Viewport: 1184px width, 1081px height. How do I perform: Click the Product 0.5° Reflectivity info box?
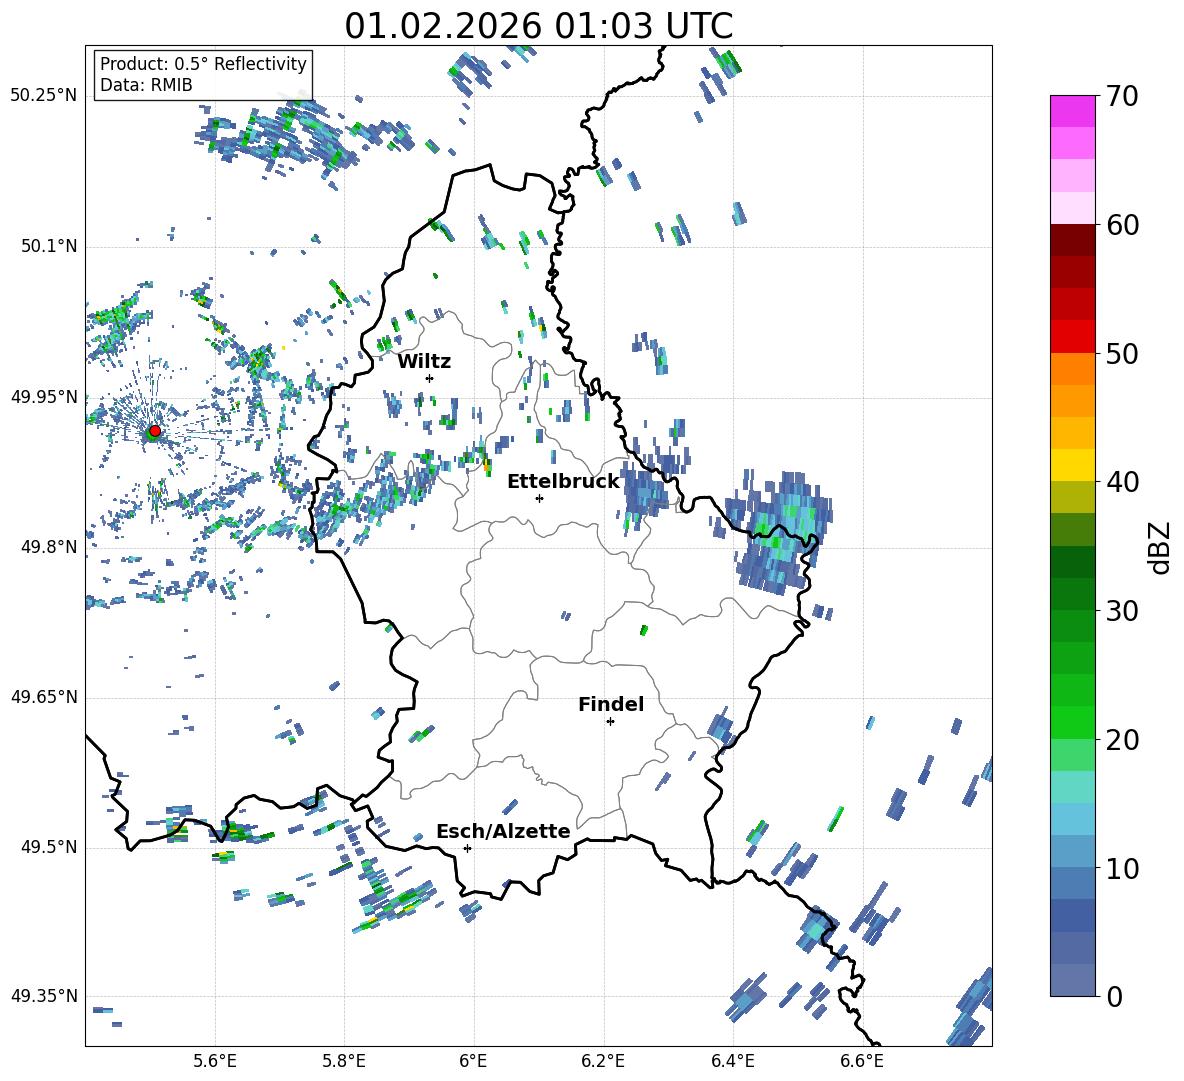point(203,75)
